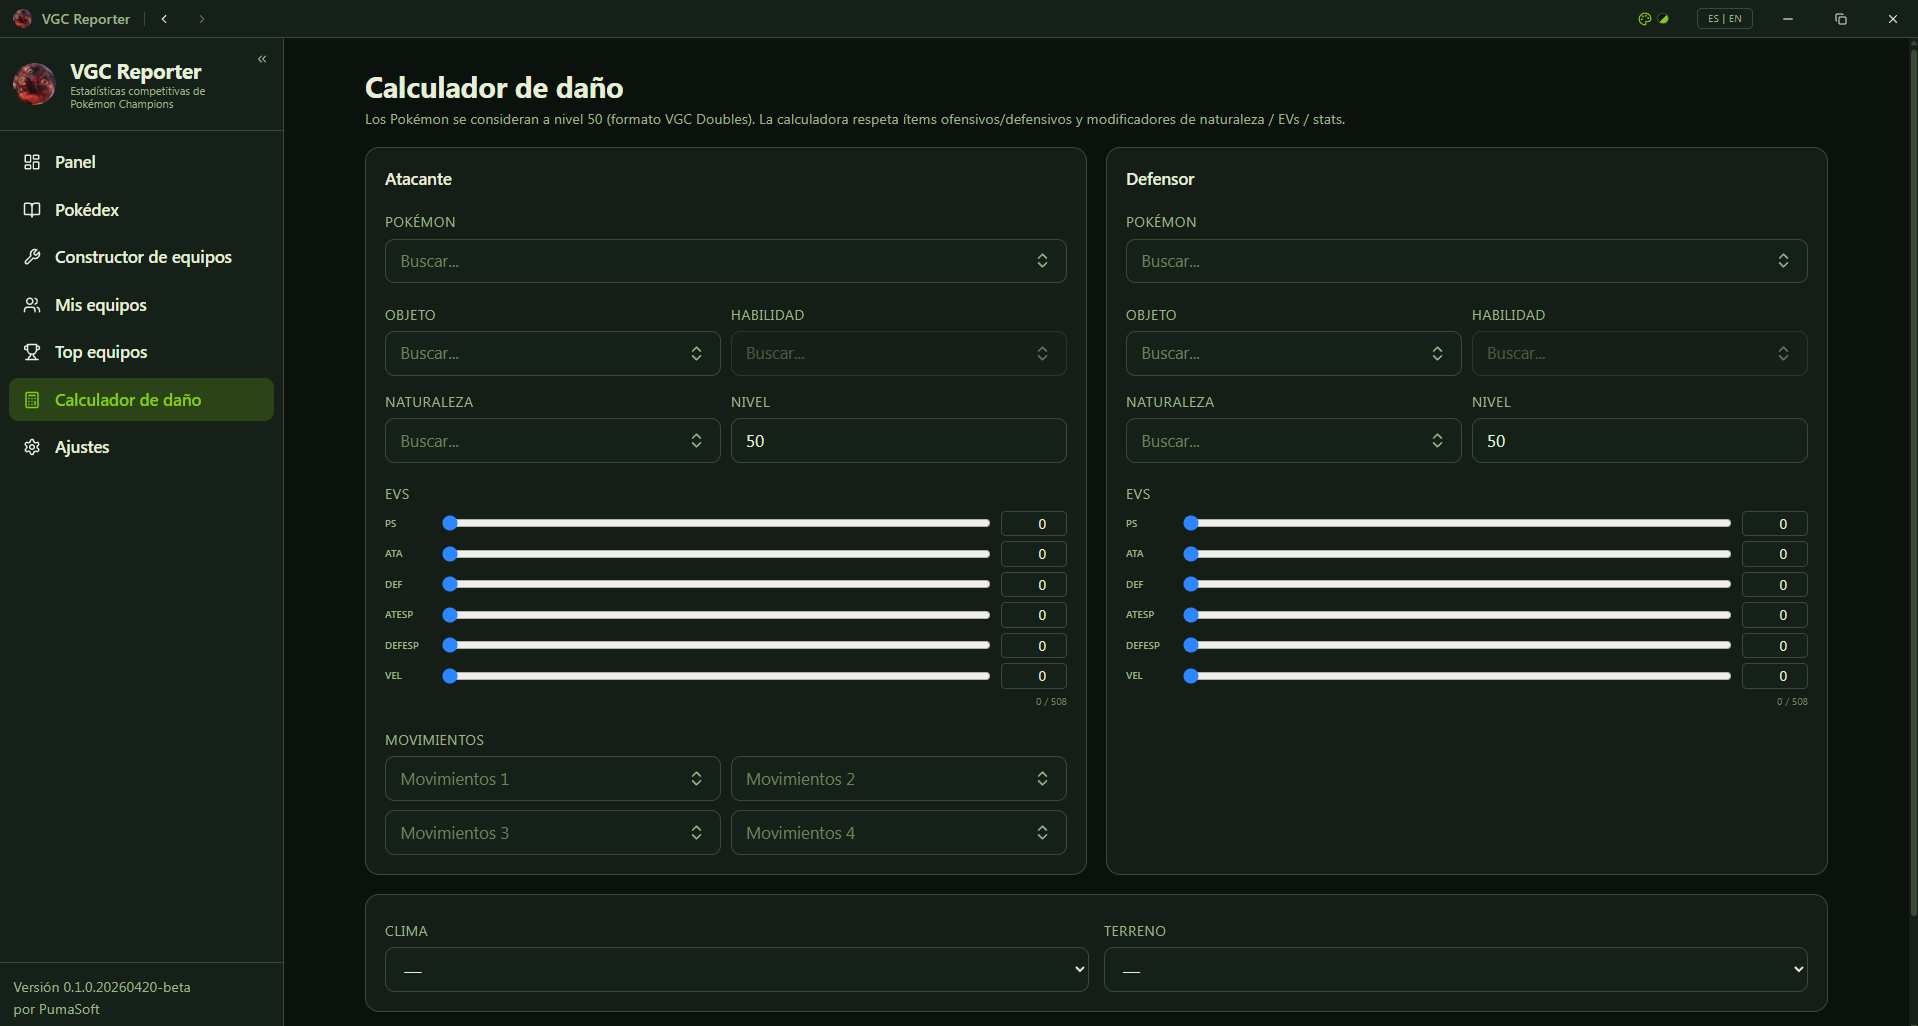Open the Movimientos 4 dropdown

click(898, 833)
